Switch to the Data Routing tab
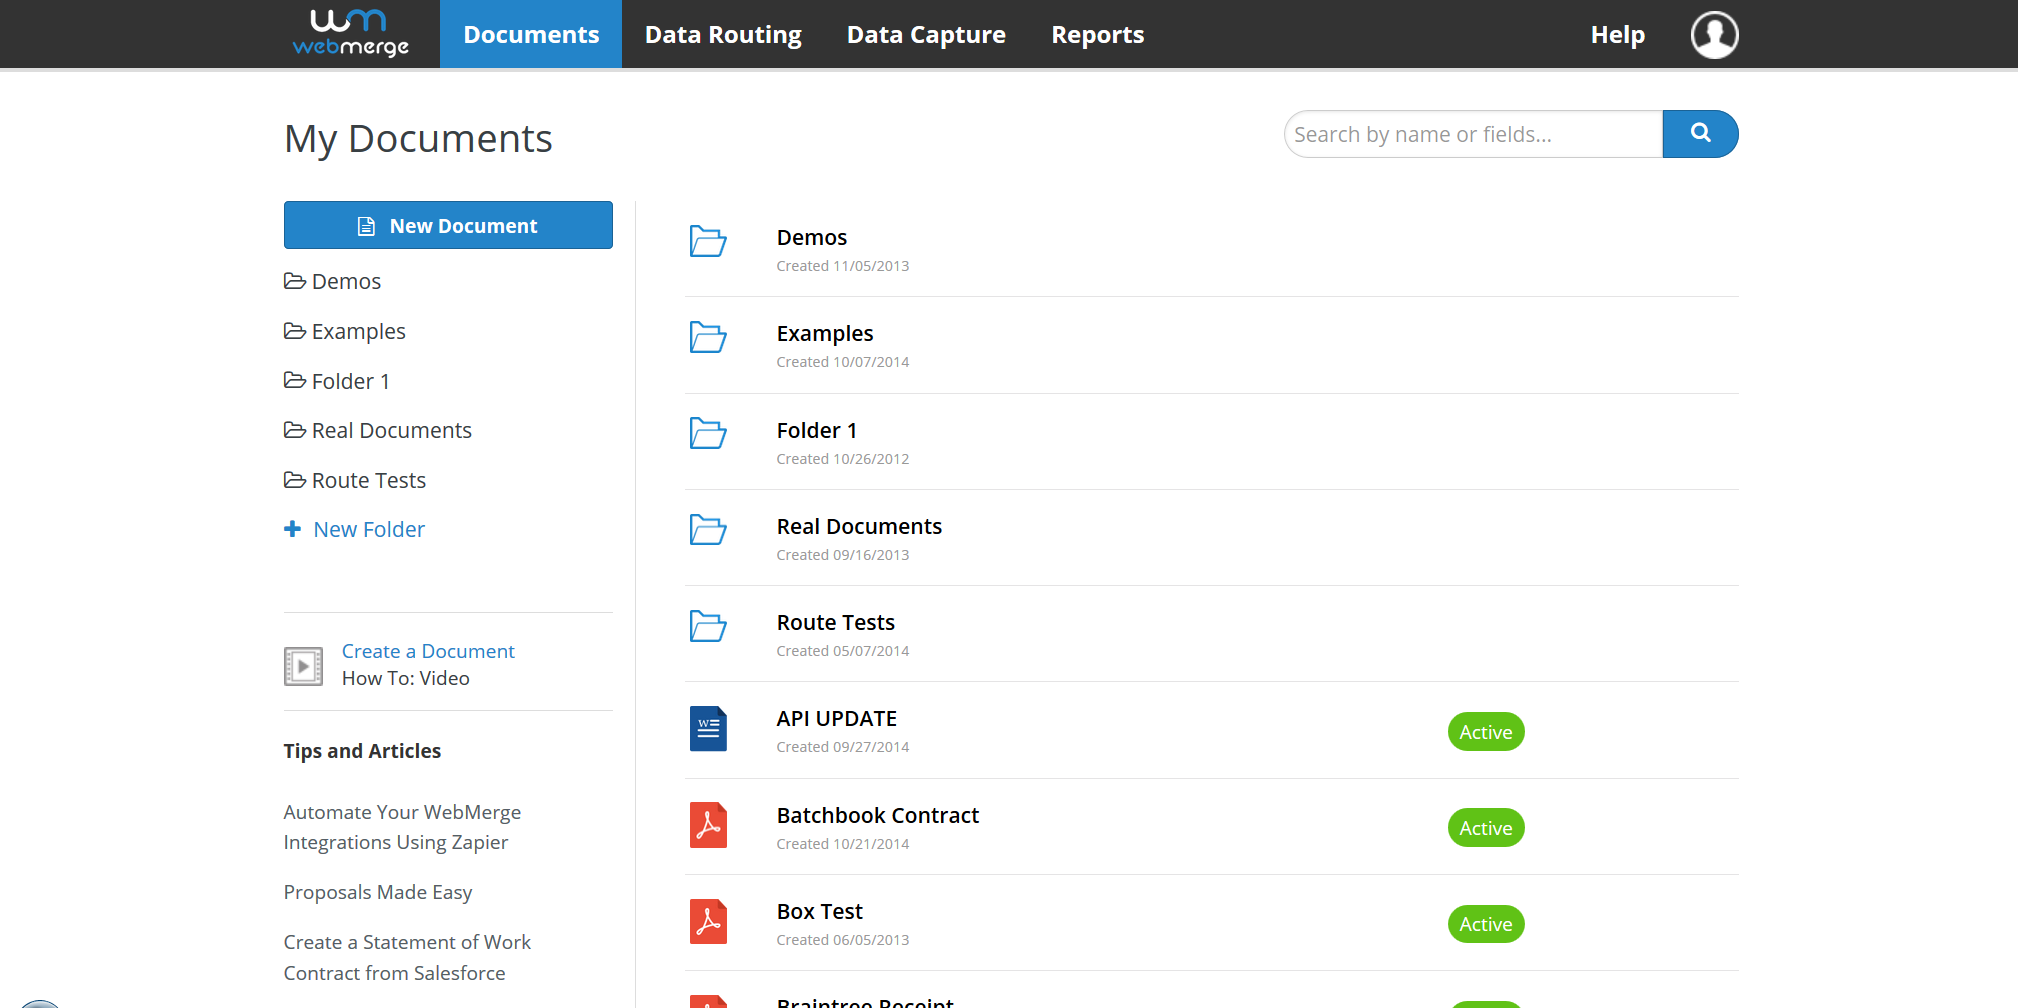2018x1008 pixels. pyautogui.click(x=722, y=33)
